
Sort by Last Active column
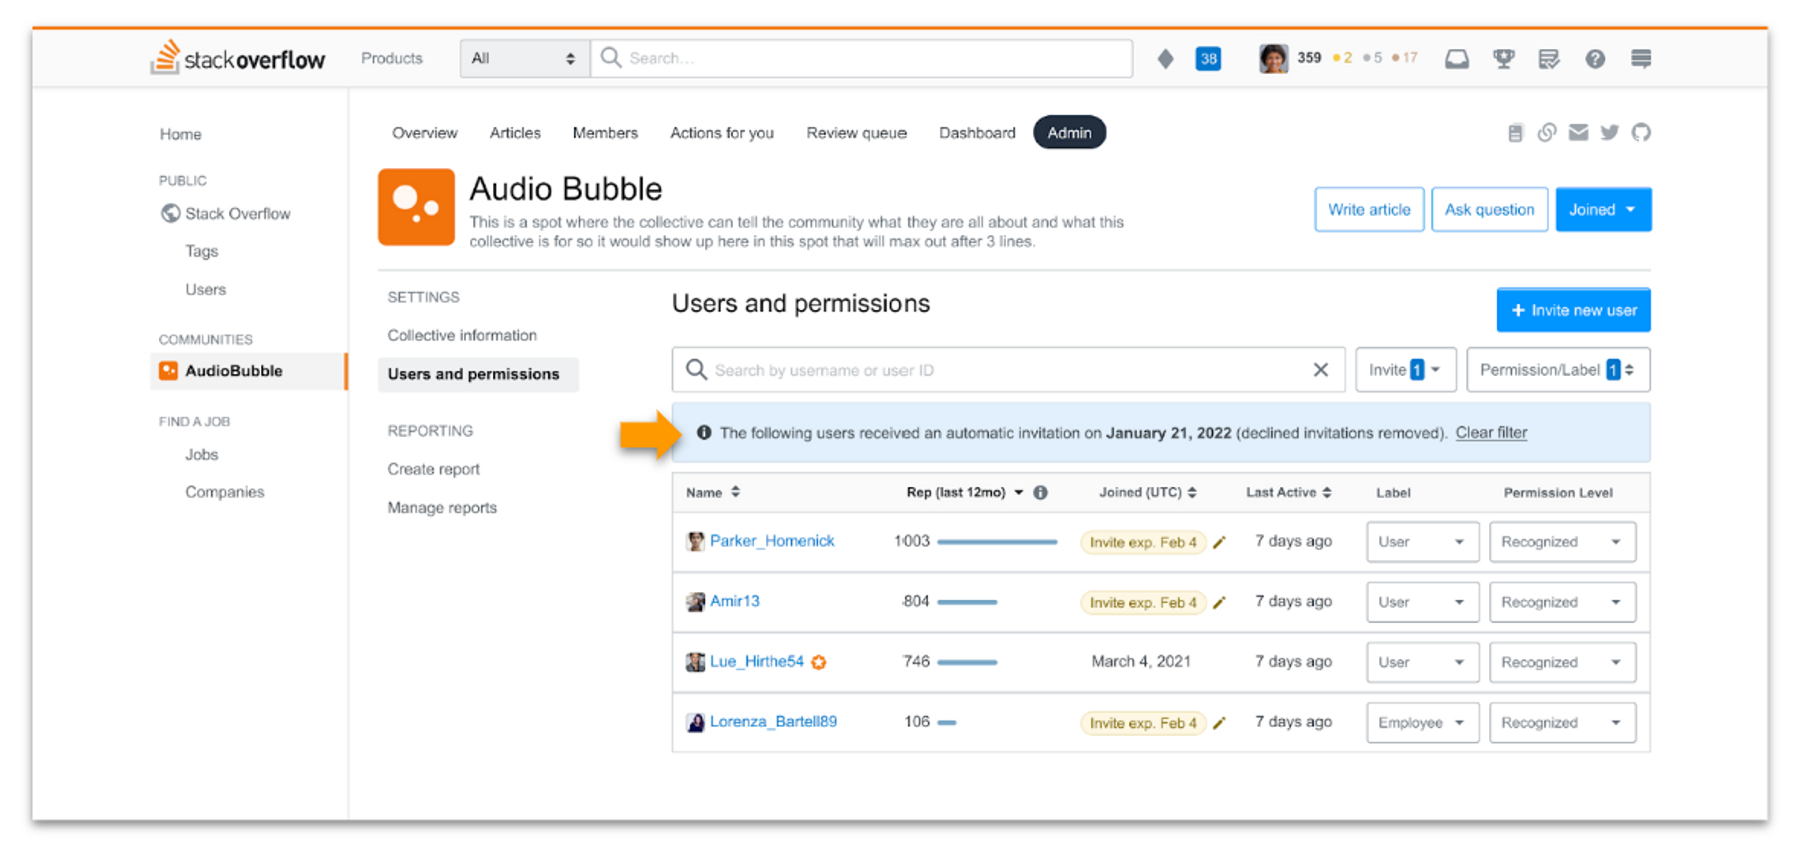tap(1288, 492)
